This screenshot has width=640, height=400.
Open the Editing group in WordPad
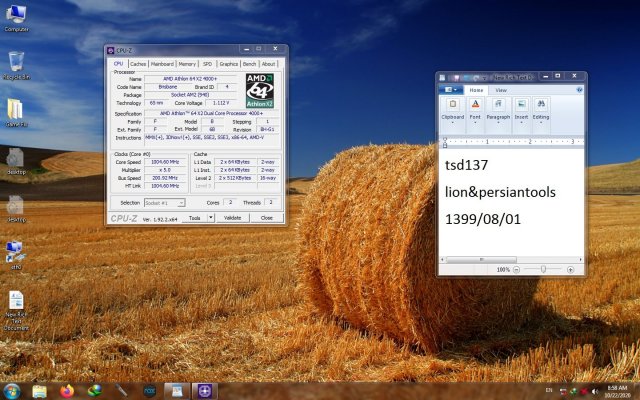(x=541, y=110)
